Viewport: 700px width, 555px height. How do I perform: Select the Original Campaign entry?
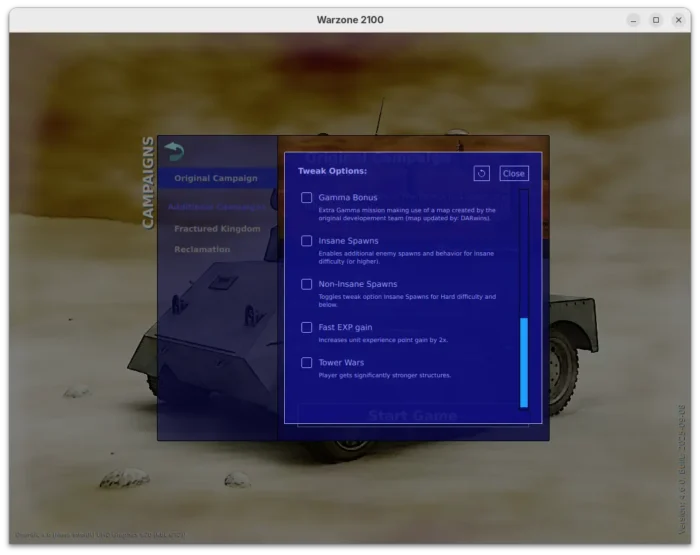click(x=216, y=179)
